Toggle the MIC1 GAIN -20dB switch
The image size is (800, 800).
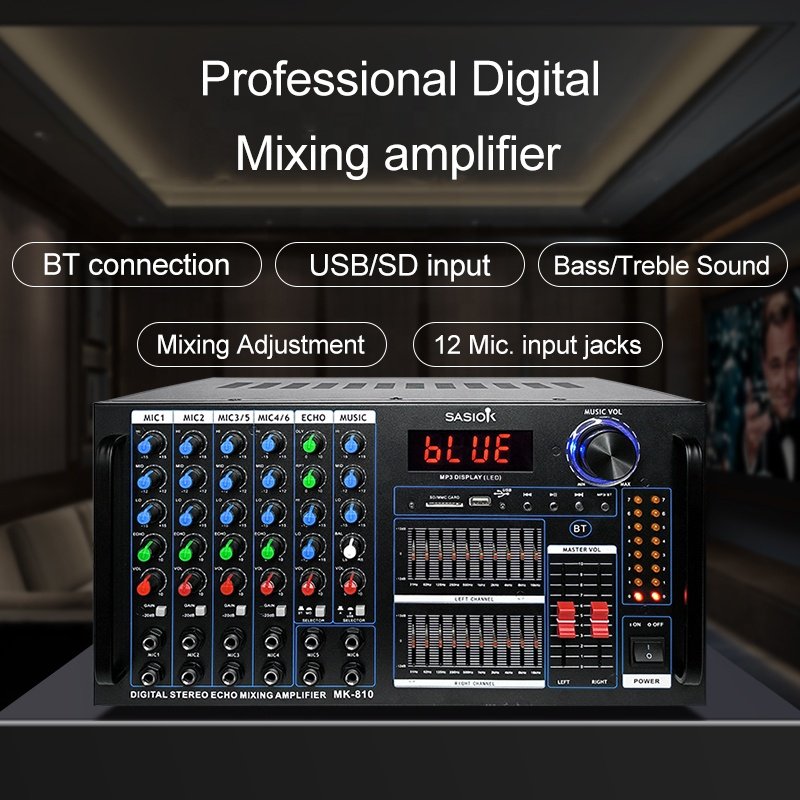(x=161, y=611)
